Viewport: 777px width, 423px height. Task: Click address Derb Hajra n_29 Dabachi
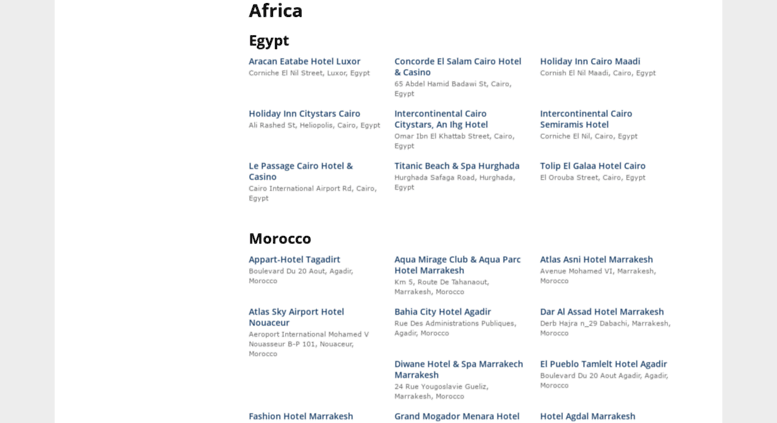tap(605, 328)
